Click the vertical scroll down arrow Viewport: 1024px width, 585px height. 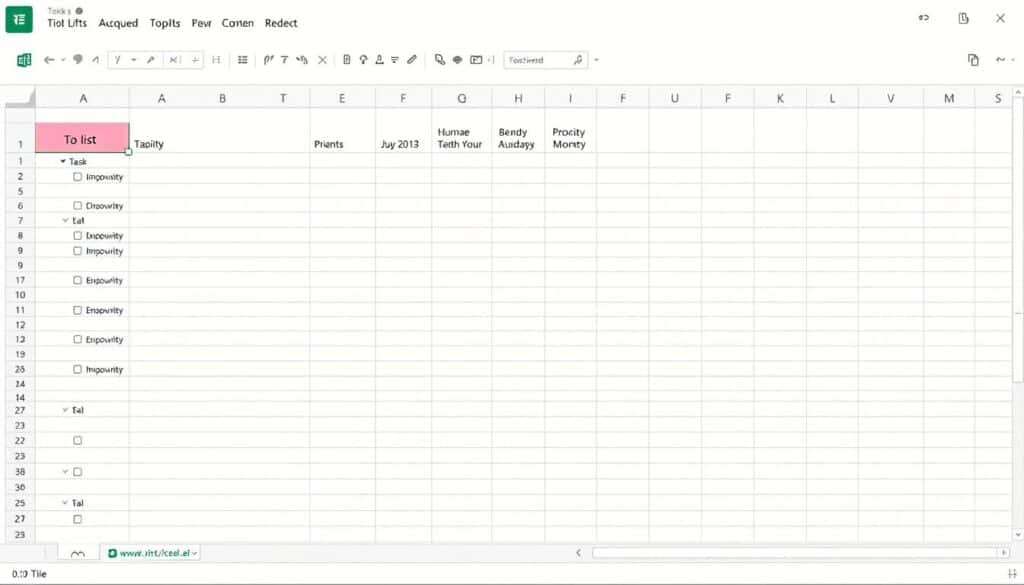[x=1018, y=535]
